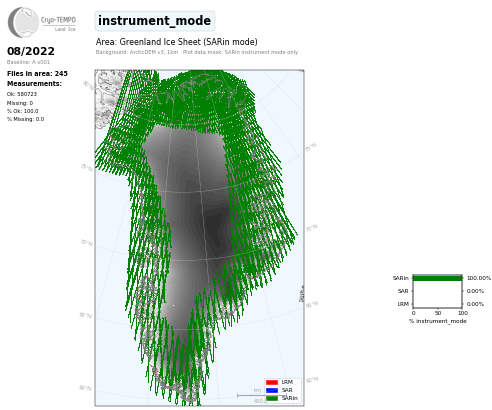Click the % instrument_mode axis label
The height and width of the screenshot is (410, 492).
(438, 321)
